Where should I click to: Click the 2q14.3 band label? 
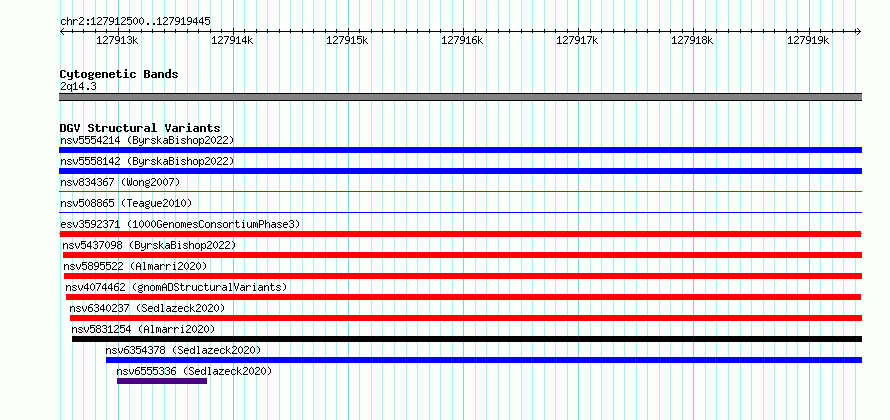pos(78,87)
